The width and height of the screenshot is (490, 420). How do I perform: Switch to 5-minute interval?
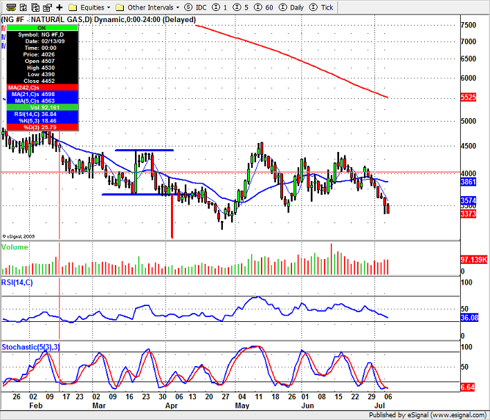(x=241, y=7)
